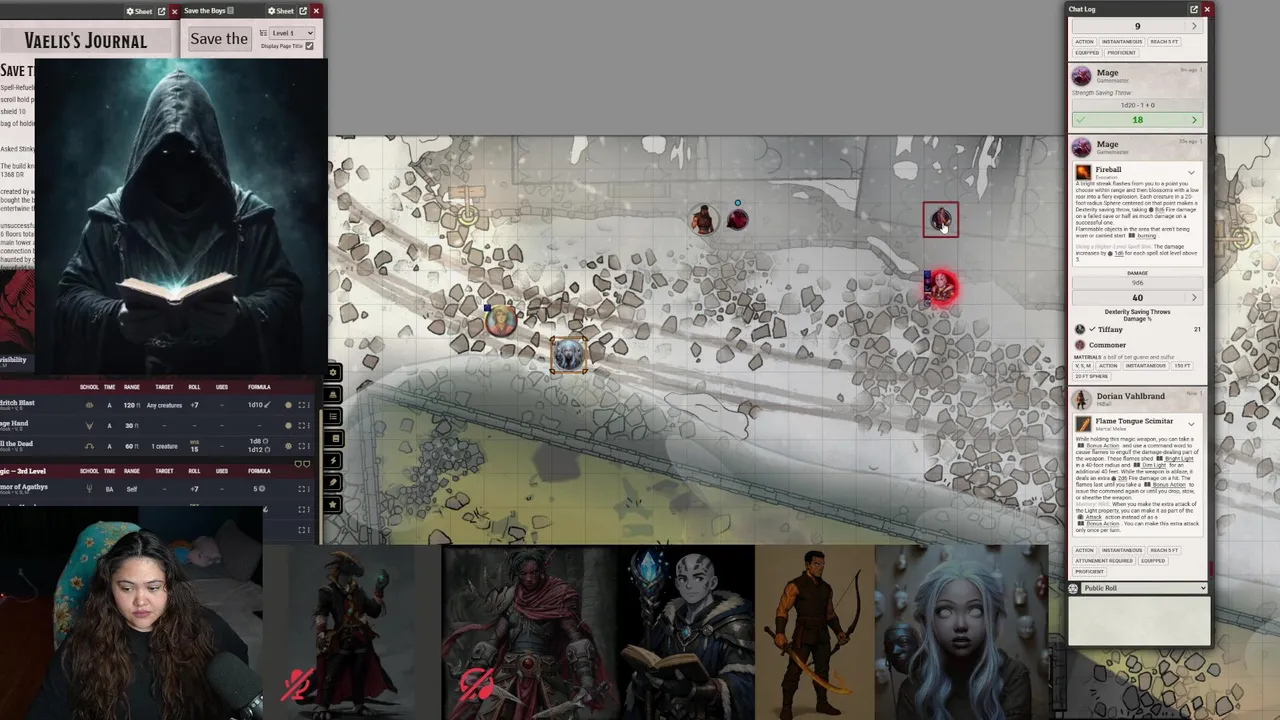Expand the roll total 9 chevron
Screen dimensions: 1280x720
click(1194, 26)
